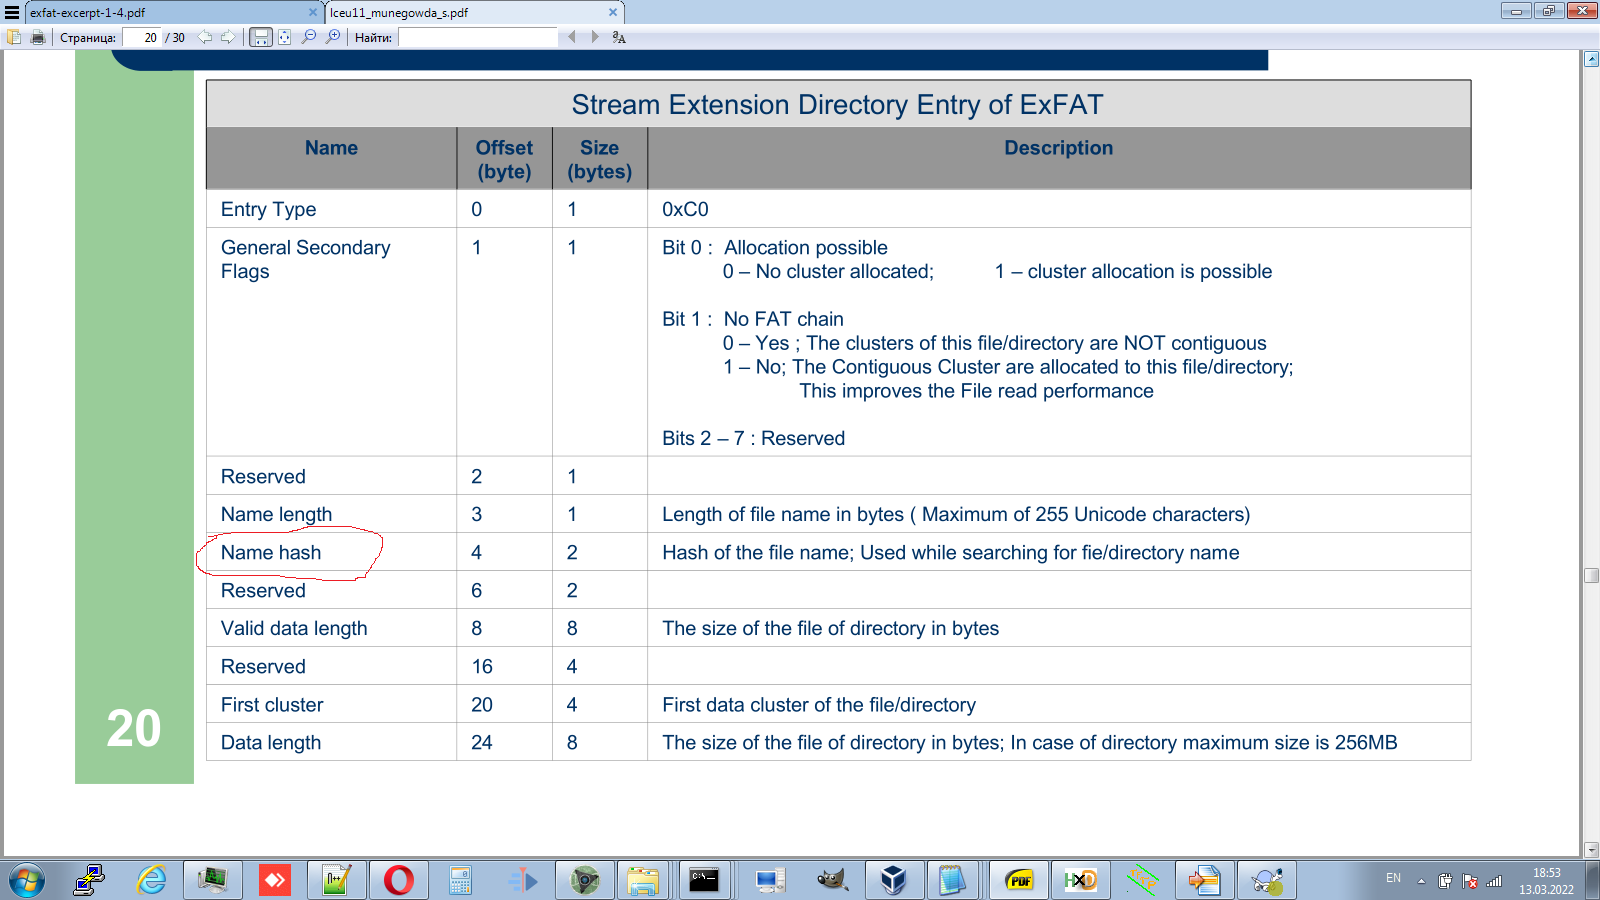This screenshot has width=1600, height=900.
Task: Toggle full page zoom mode
Action: pos(284,37)
